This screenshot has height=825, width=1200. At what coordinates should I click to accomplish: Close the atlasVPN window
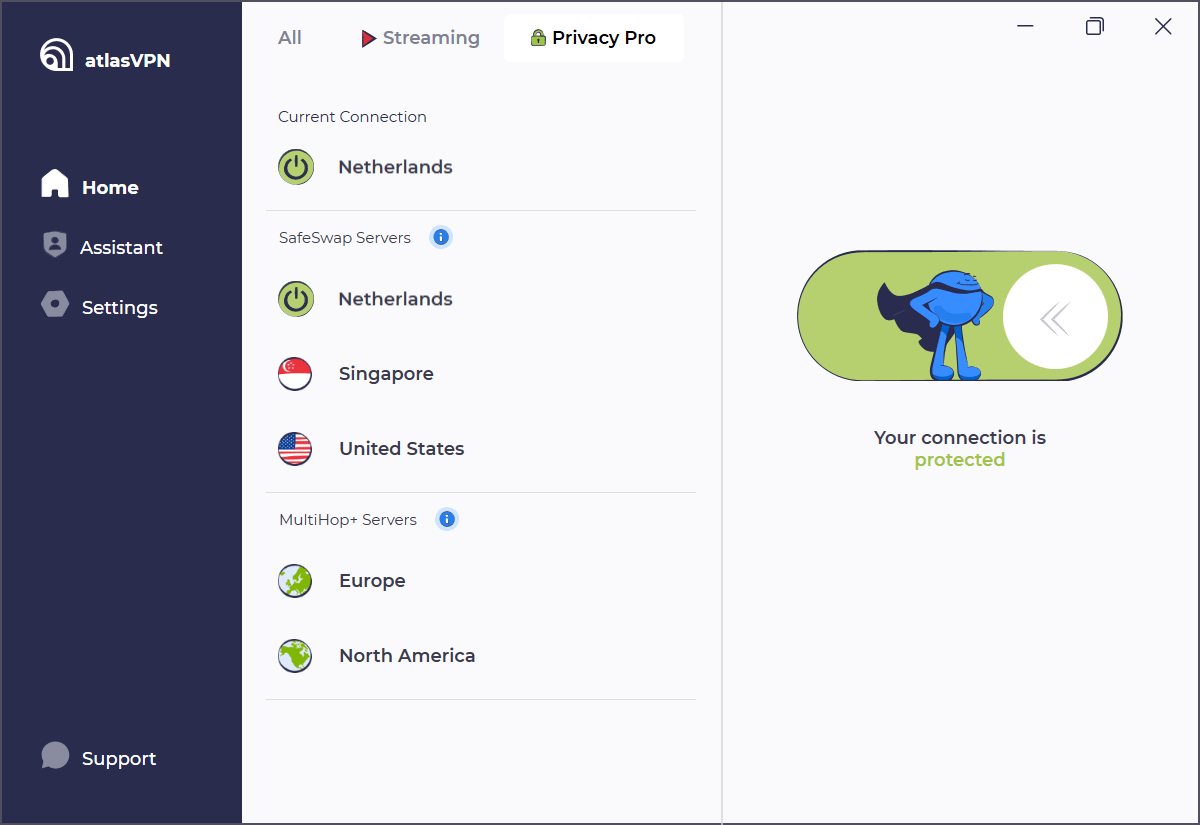coord(1163,27)
